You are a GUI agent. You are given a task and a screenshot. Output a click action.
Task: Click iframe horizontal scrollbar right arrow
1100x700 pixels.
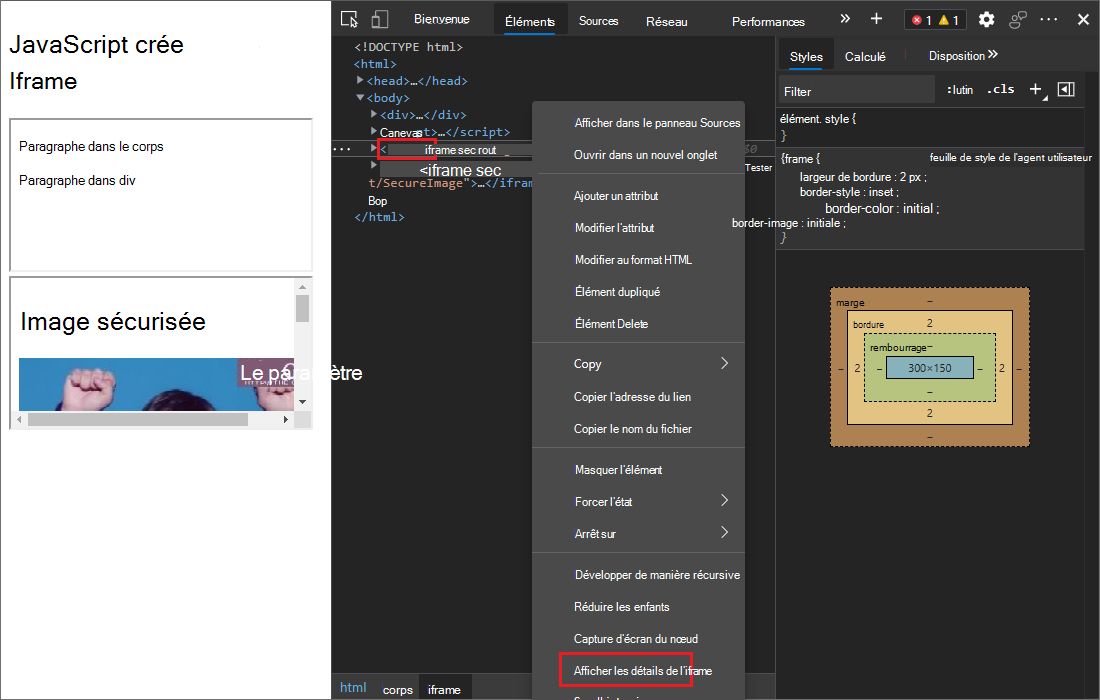pyautogui.click(x=286, y=419)
